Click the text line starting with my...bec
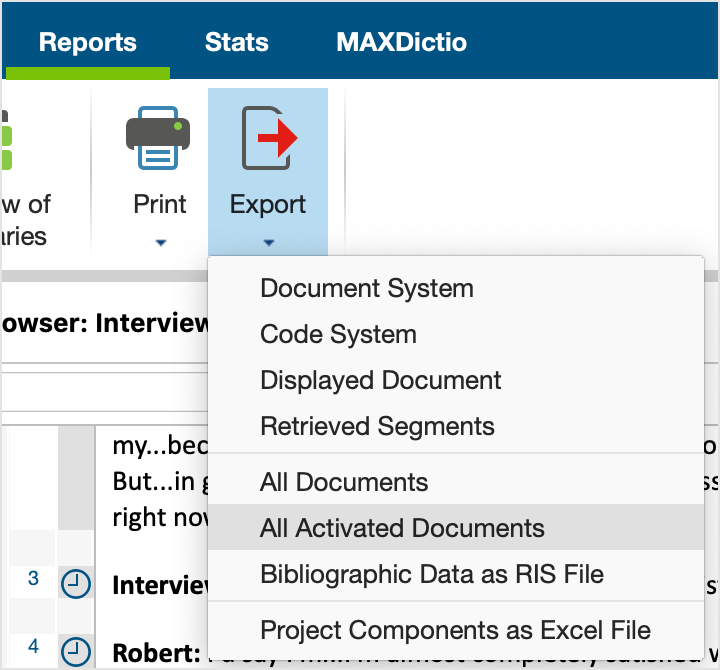The height and width of the screenshot is (670, 720). (161, 446)
